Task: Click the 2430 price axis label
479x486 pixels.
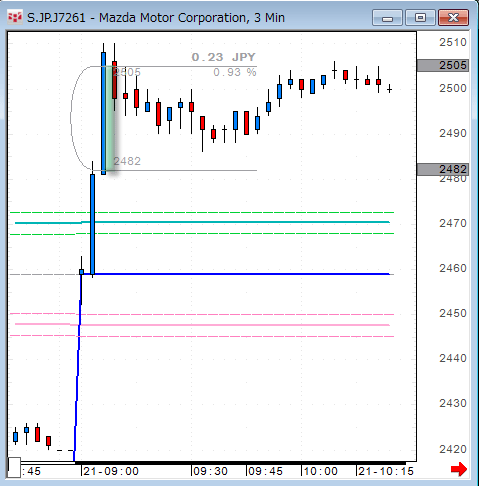Action: coord(453,403)
